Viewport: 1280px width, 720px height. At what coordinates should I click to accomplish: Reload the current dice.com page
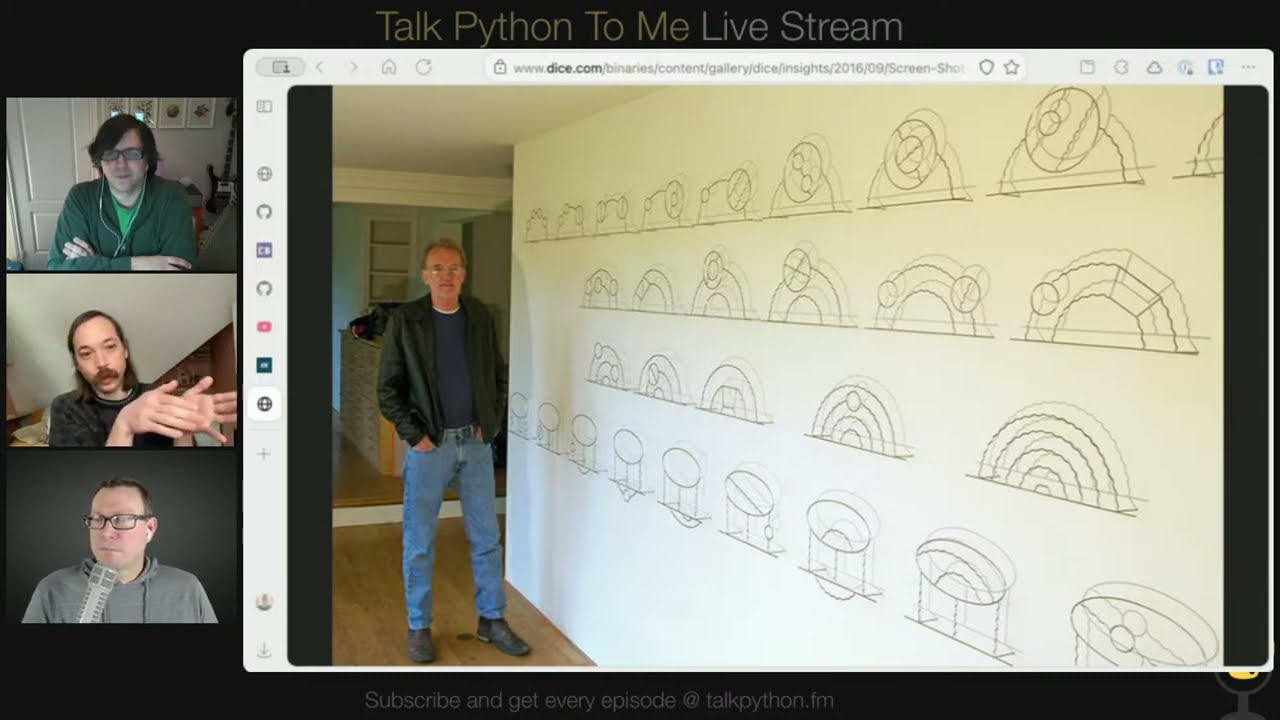(423, 67)
